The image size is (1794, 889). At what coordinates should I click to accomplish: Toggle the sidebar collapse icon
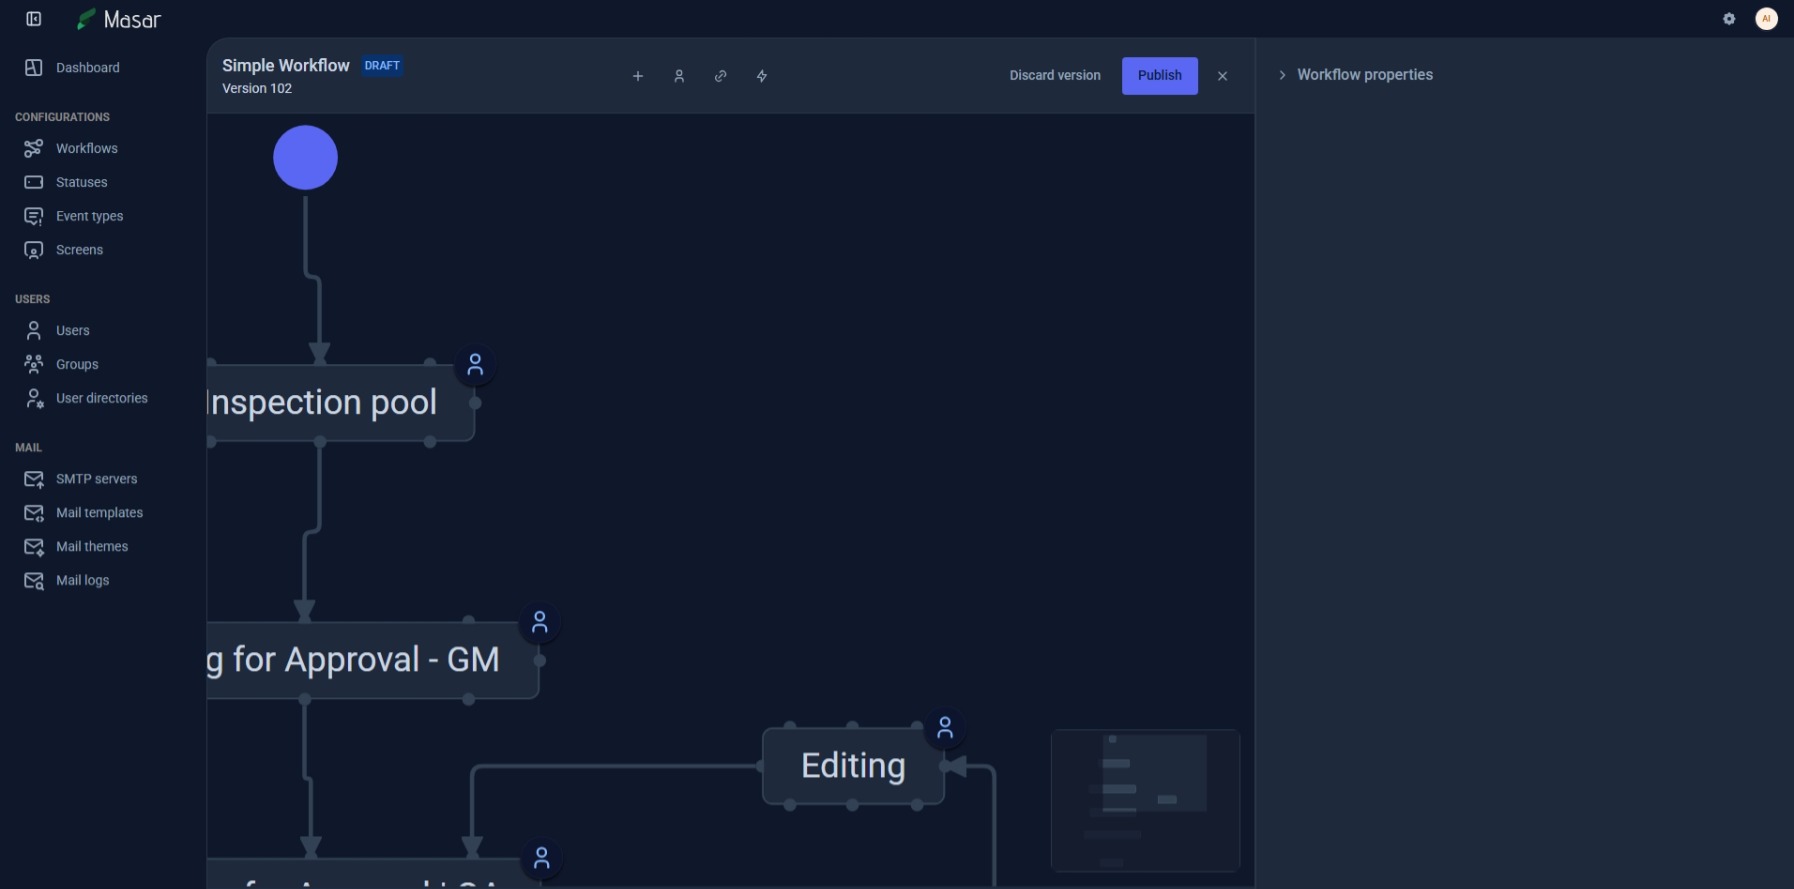pyautogui.click(x=34, y=19)
